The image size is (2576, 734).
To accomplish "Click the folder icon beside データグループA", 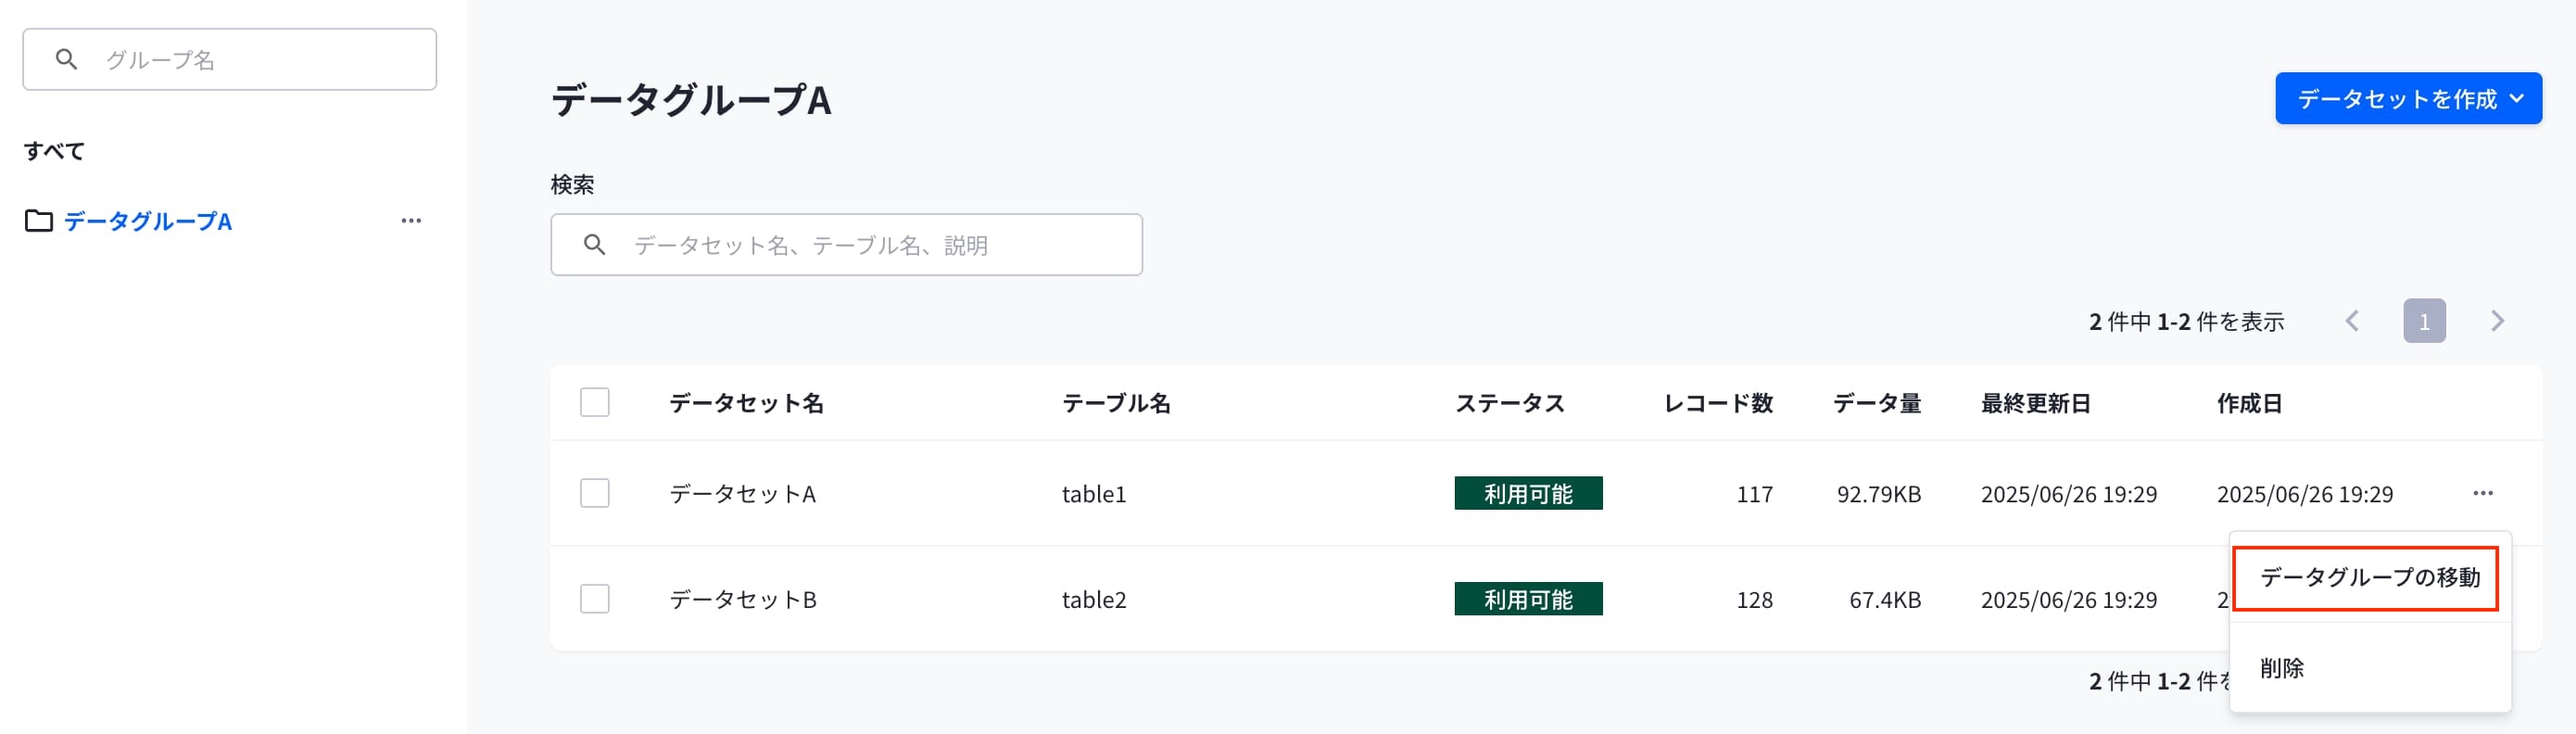I will tap(39, 221).
